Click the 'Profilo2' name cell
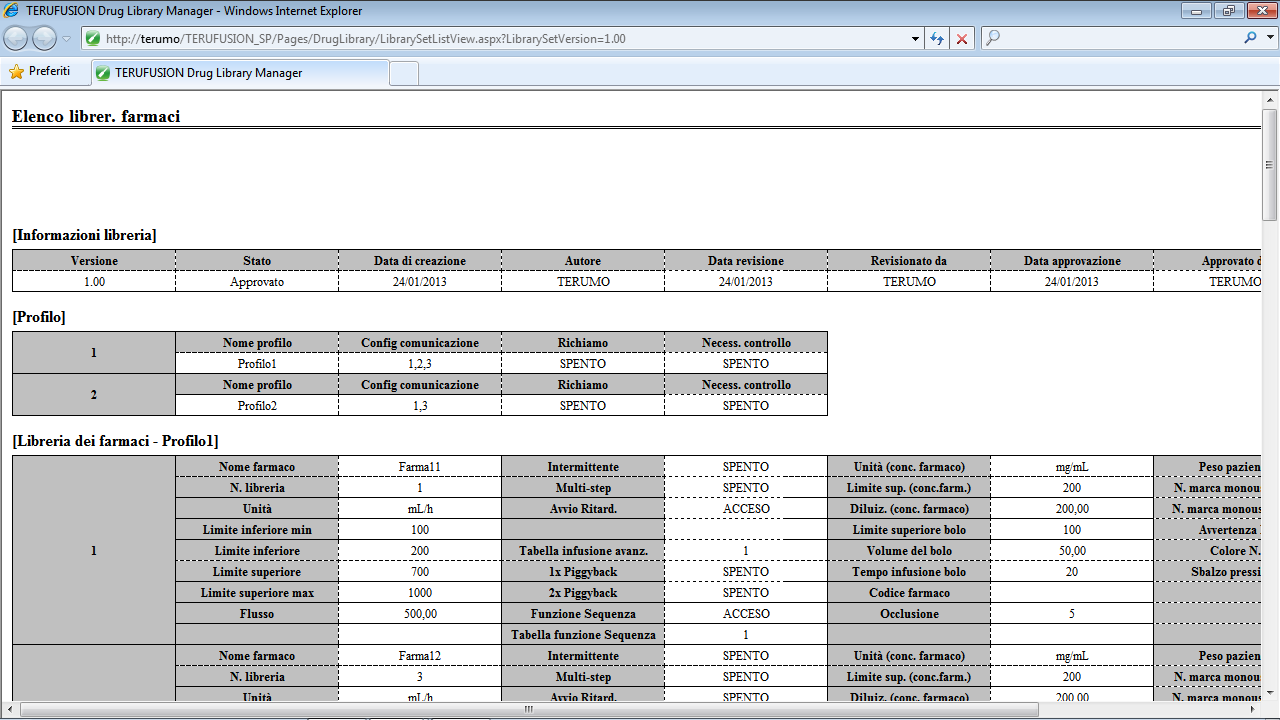Screen dimensions: 1280x720 tap(257, 406)
